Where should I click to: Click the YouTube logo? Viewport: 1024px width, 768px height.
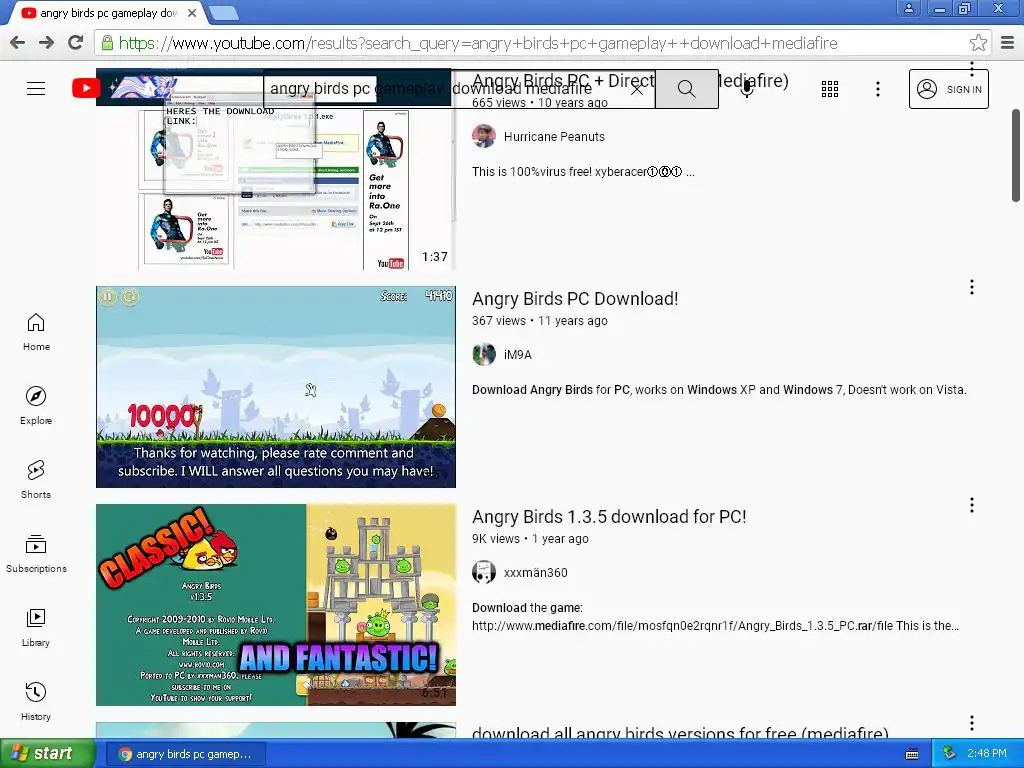coord(86,88)
